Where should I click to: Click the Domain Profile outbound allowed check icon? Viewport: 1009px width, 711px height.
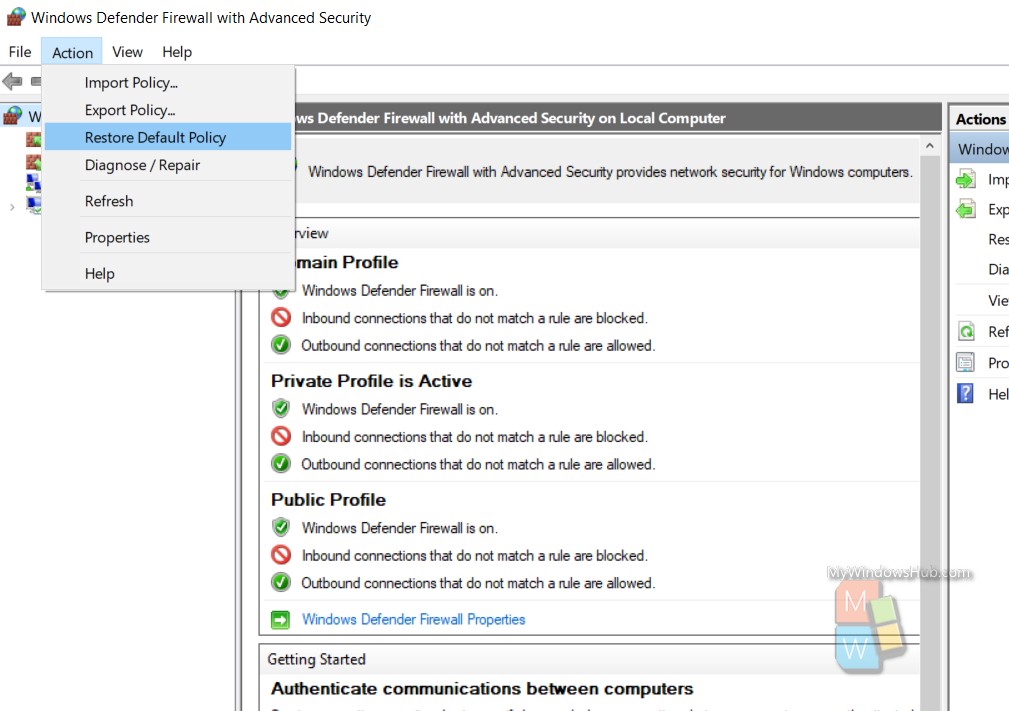point(281,345)
